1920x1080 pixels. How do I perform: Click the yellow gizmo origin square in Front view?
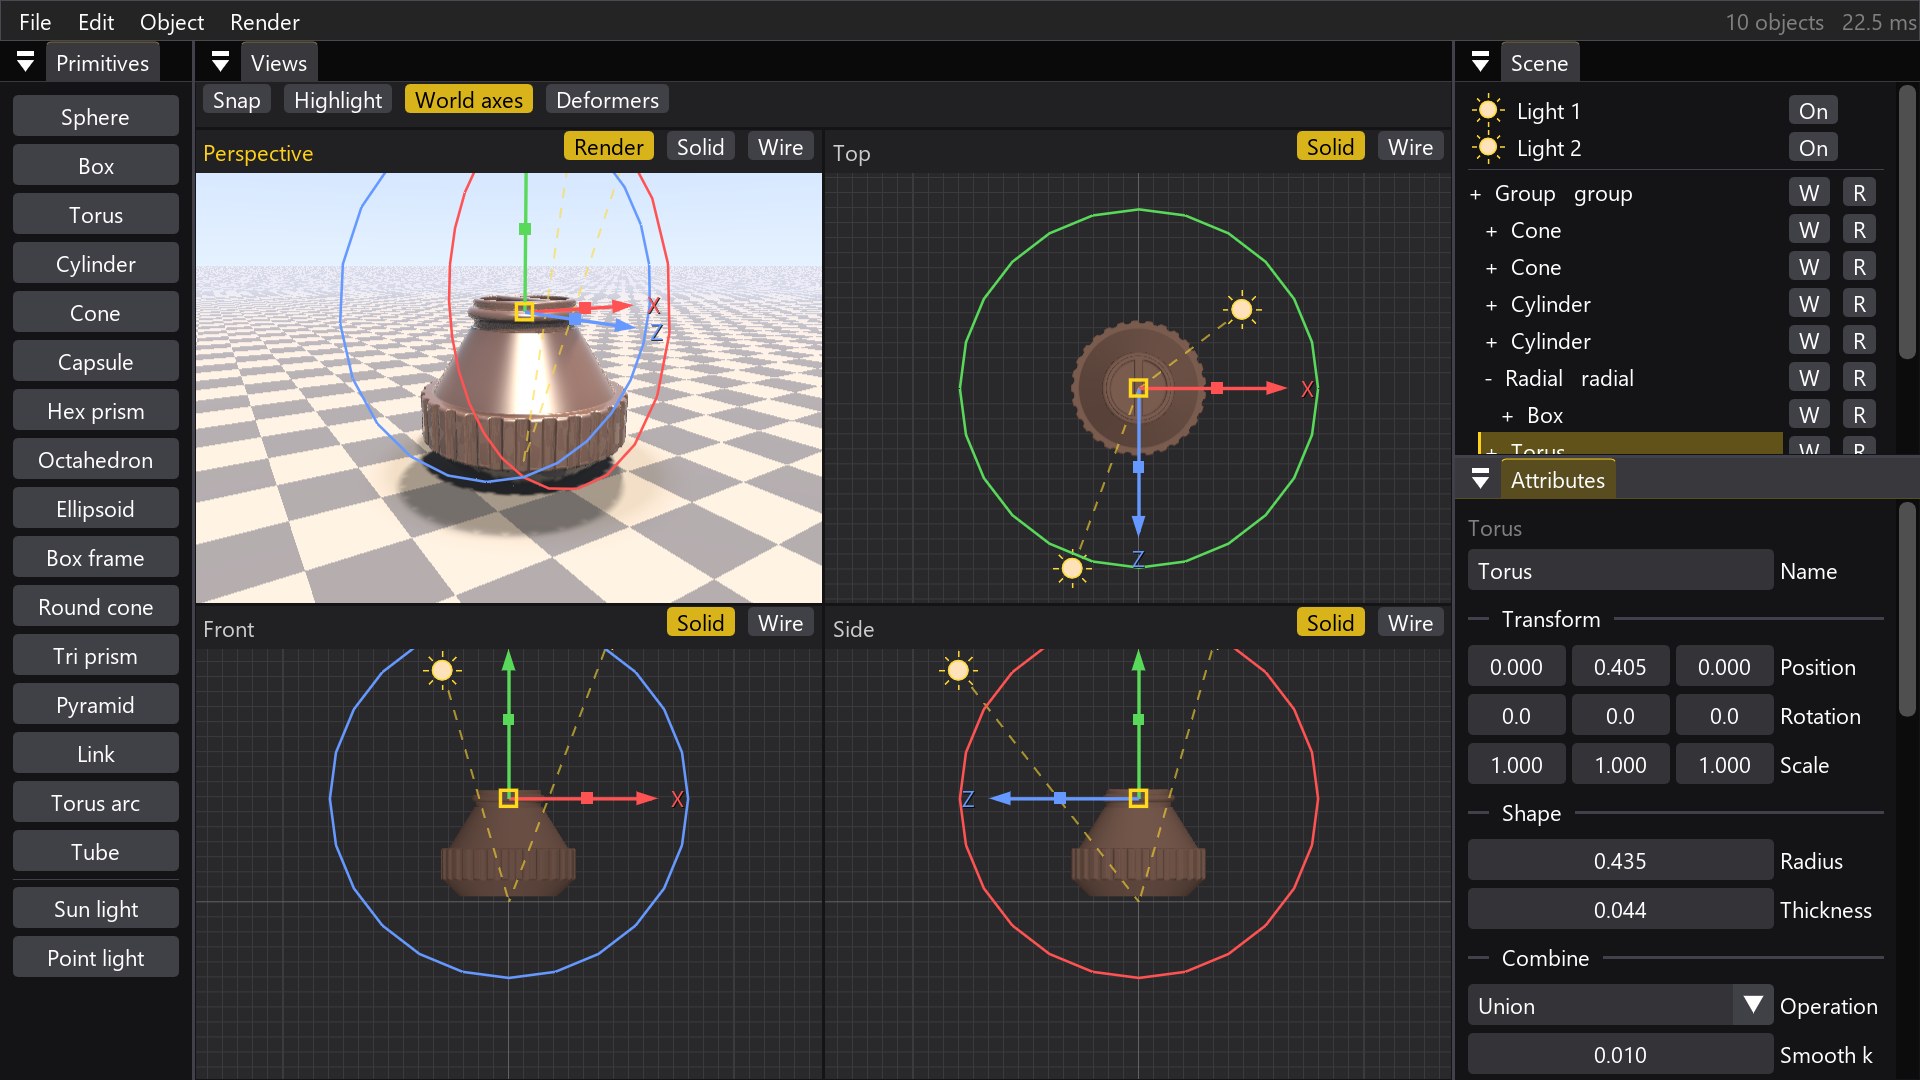pos(508,798)
